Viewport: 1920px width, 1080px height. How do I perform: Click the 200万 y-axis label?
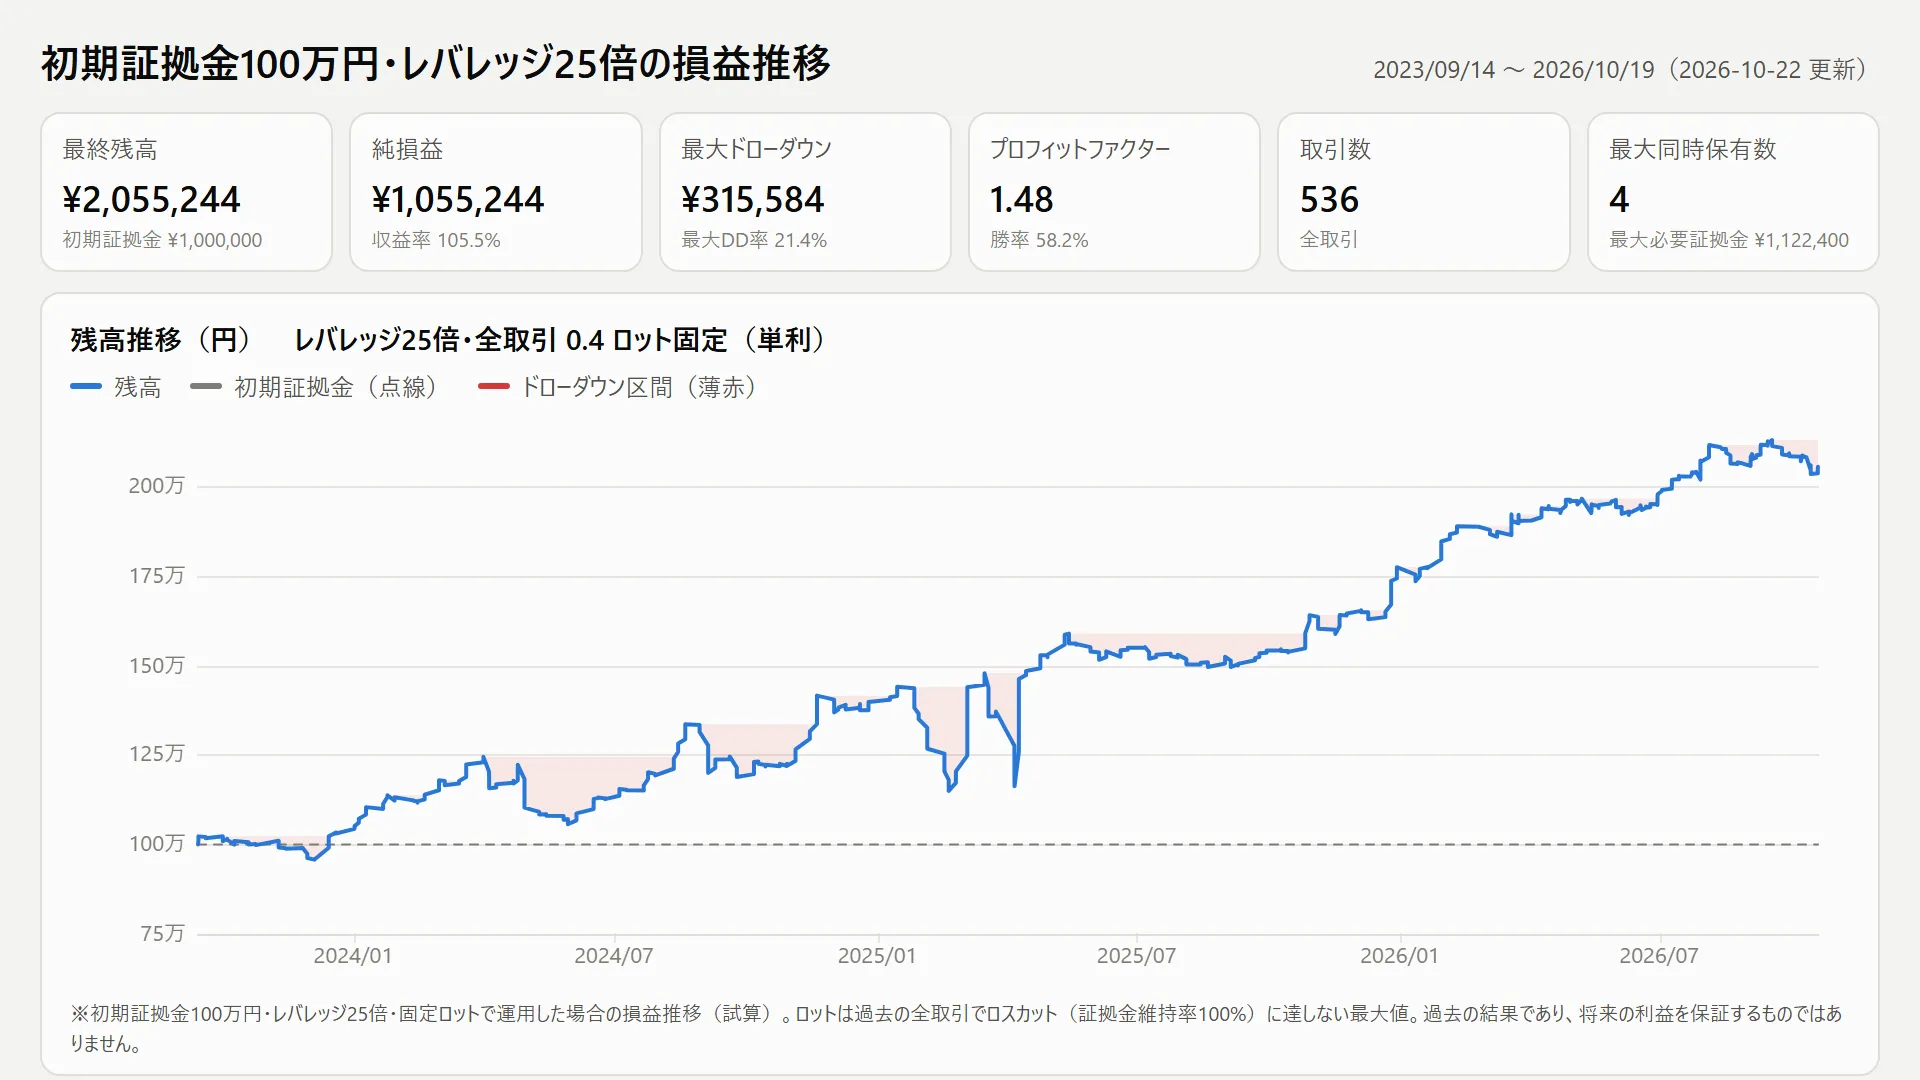157,486
